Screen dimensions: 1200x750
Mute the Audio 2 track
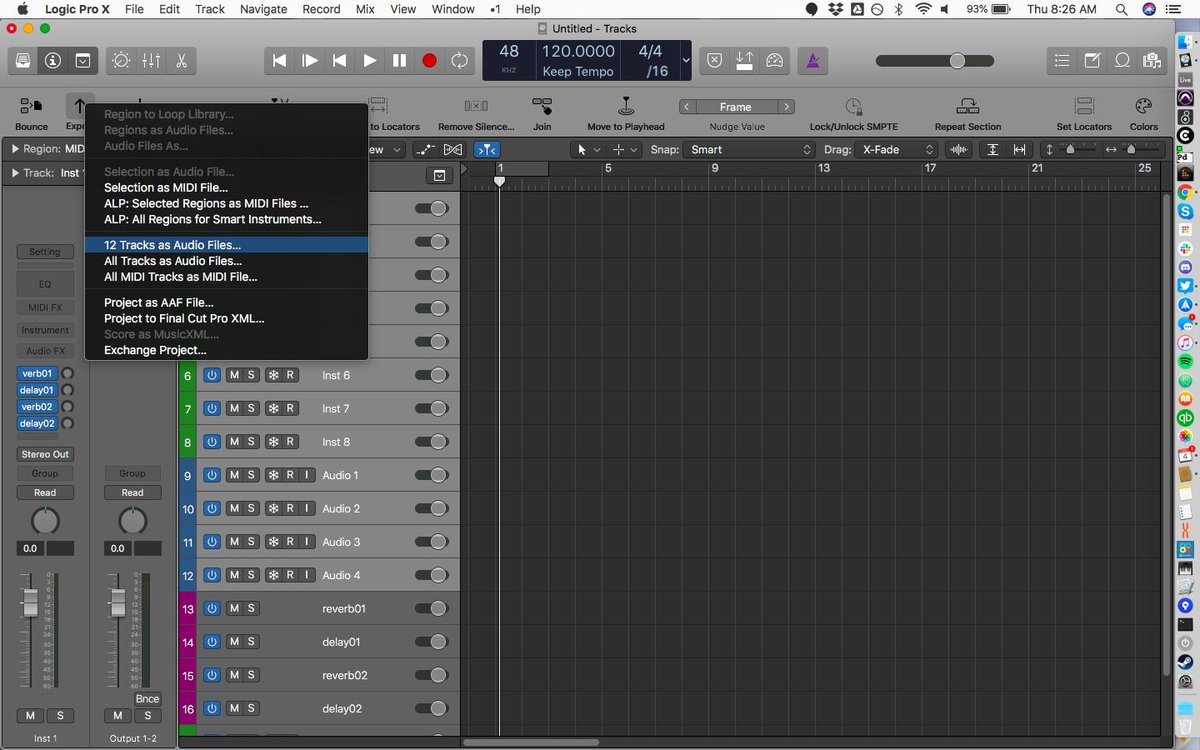pyautogui.click(x=234, y=508)
